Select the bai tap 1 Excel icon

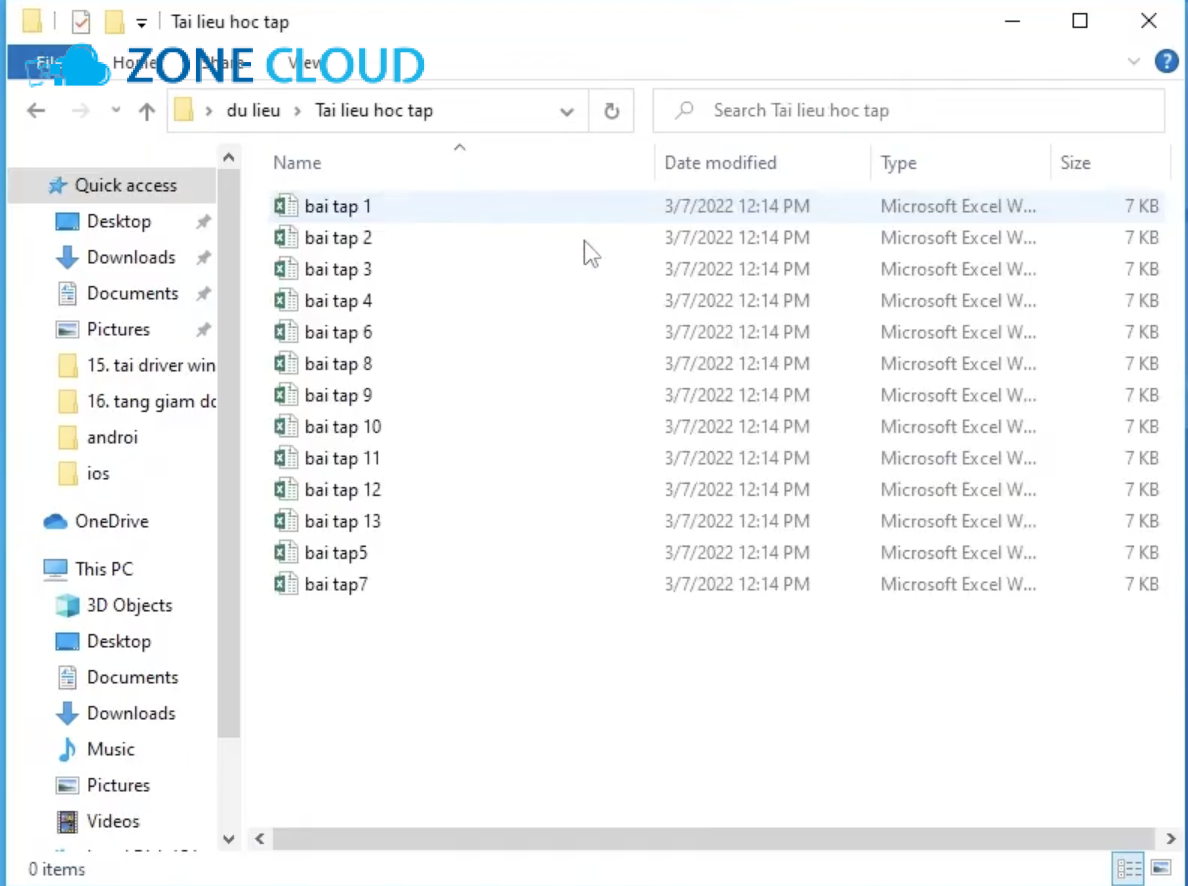(x=286, y=206)
